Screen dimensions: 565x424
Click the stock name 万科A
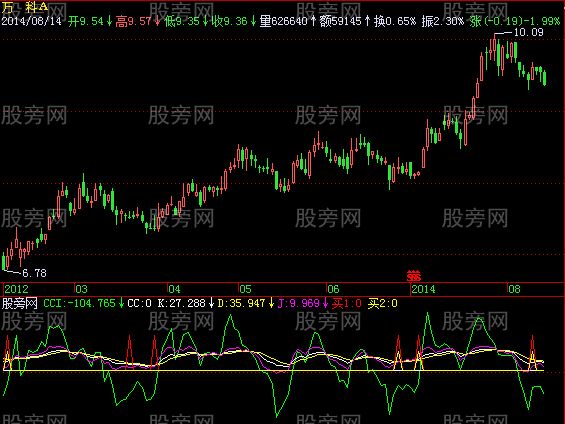(25, 7)
